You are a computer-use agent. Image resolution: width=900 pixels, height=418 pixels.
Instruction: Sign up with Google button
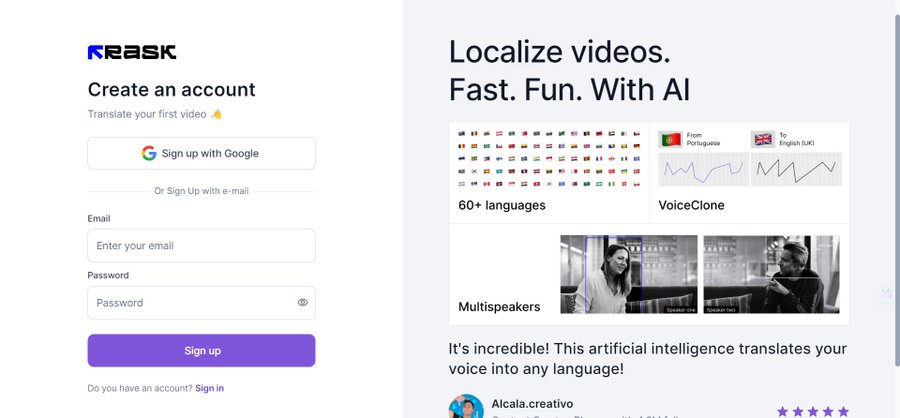(x=201, y=153)
